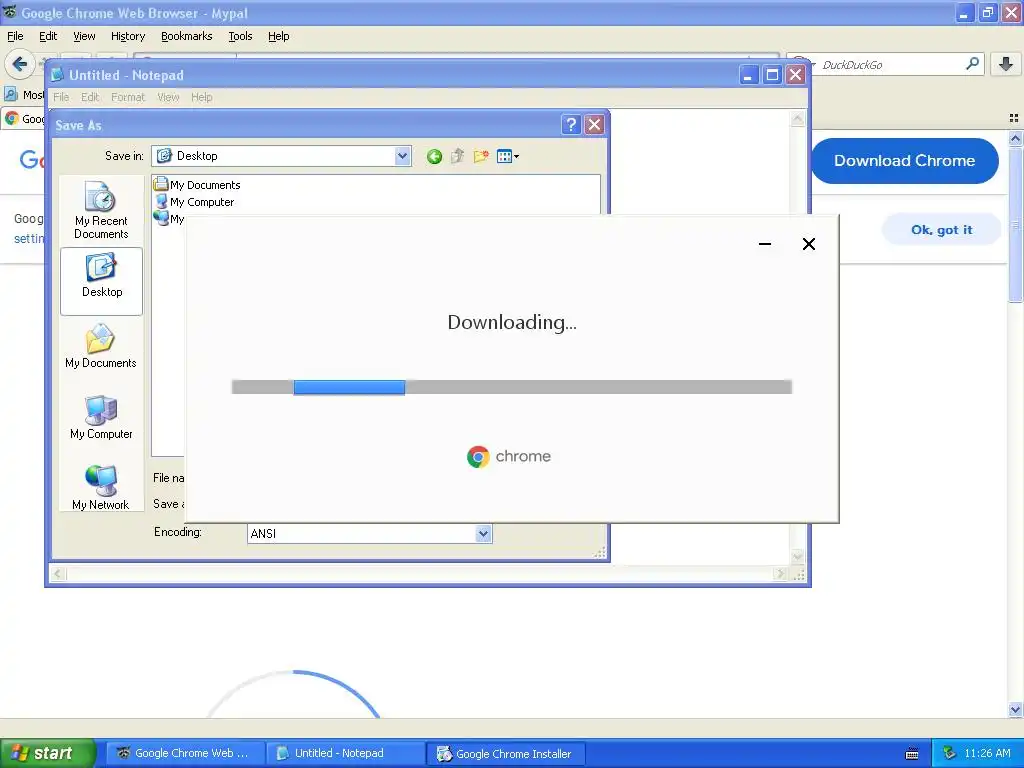Click the Notepad horizontal scrollbar left arrow

pos(58,573)
